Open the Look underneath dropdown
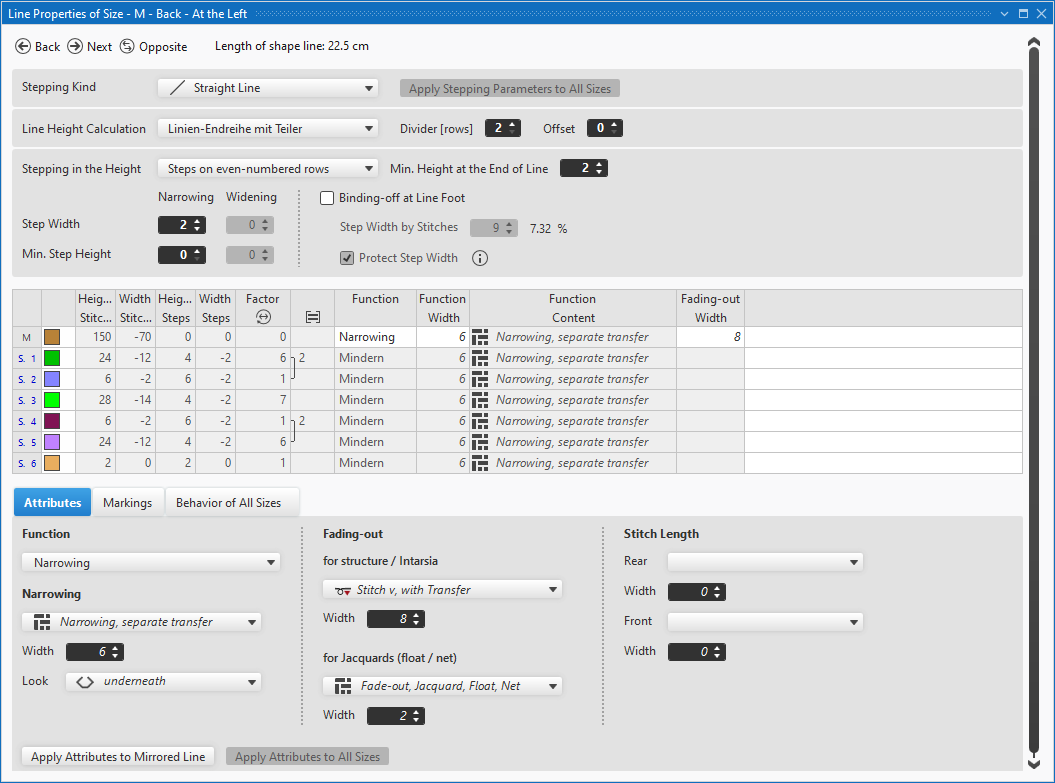The width and height of the screenshot is (1055, 783). click(x=163, y=682)
